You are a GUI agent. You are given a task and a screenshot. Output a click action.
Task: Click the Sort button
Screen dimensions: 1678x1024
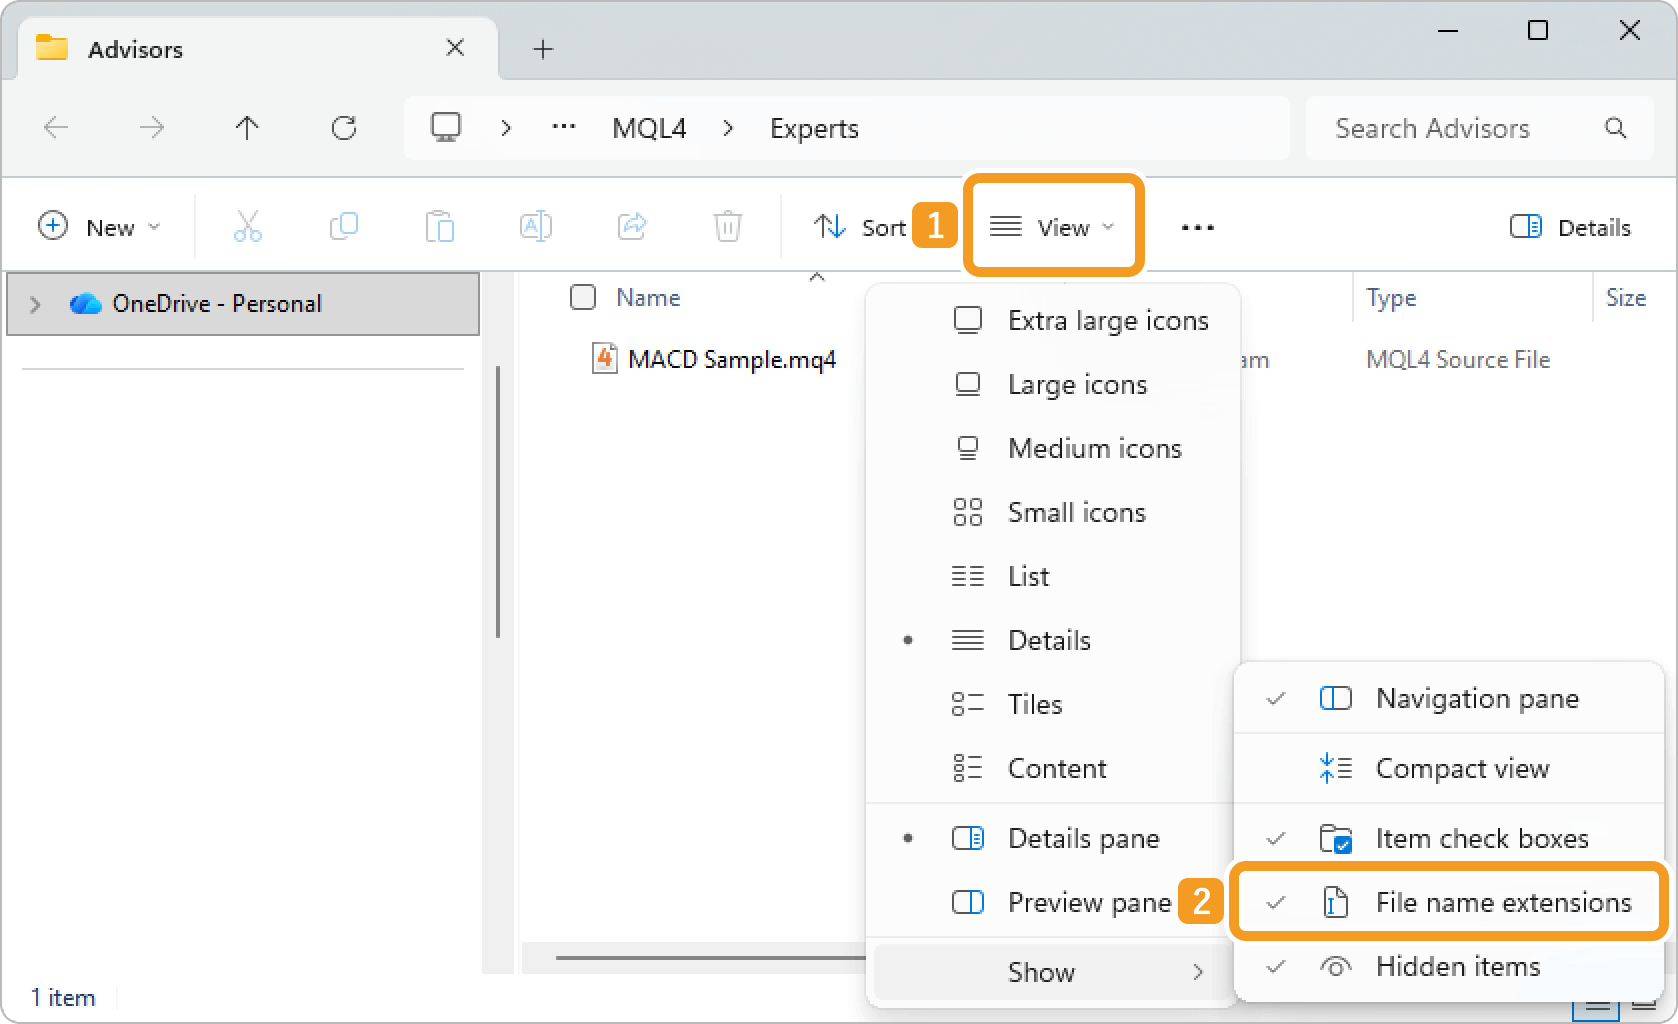[x=860, y=227]
